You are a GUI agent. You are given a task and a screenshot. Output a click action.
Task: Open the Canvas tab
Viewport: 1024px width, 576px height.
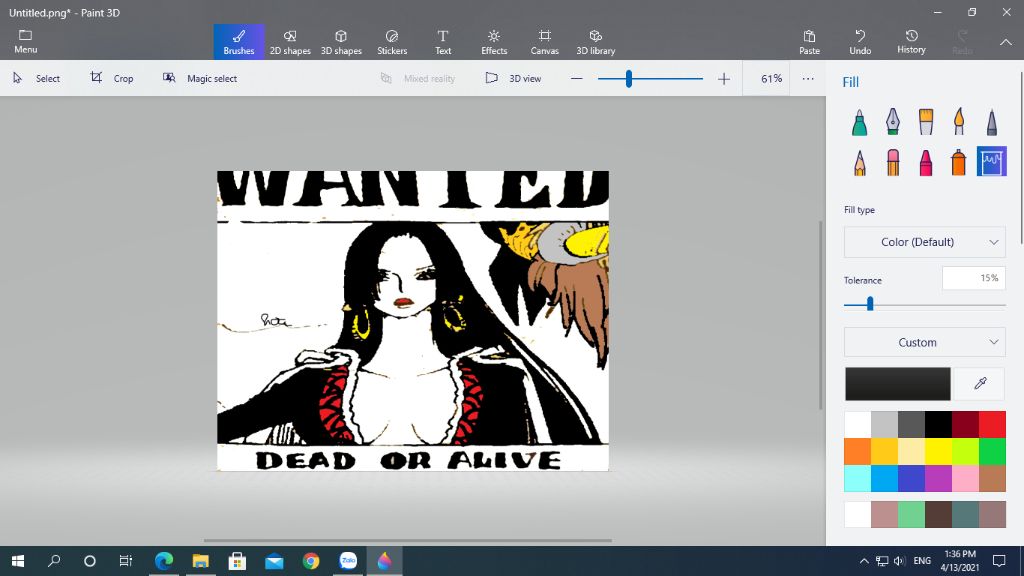pos(545,42)
